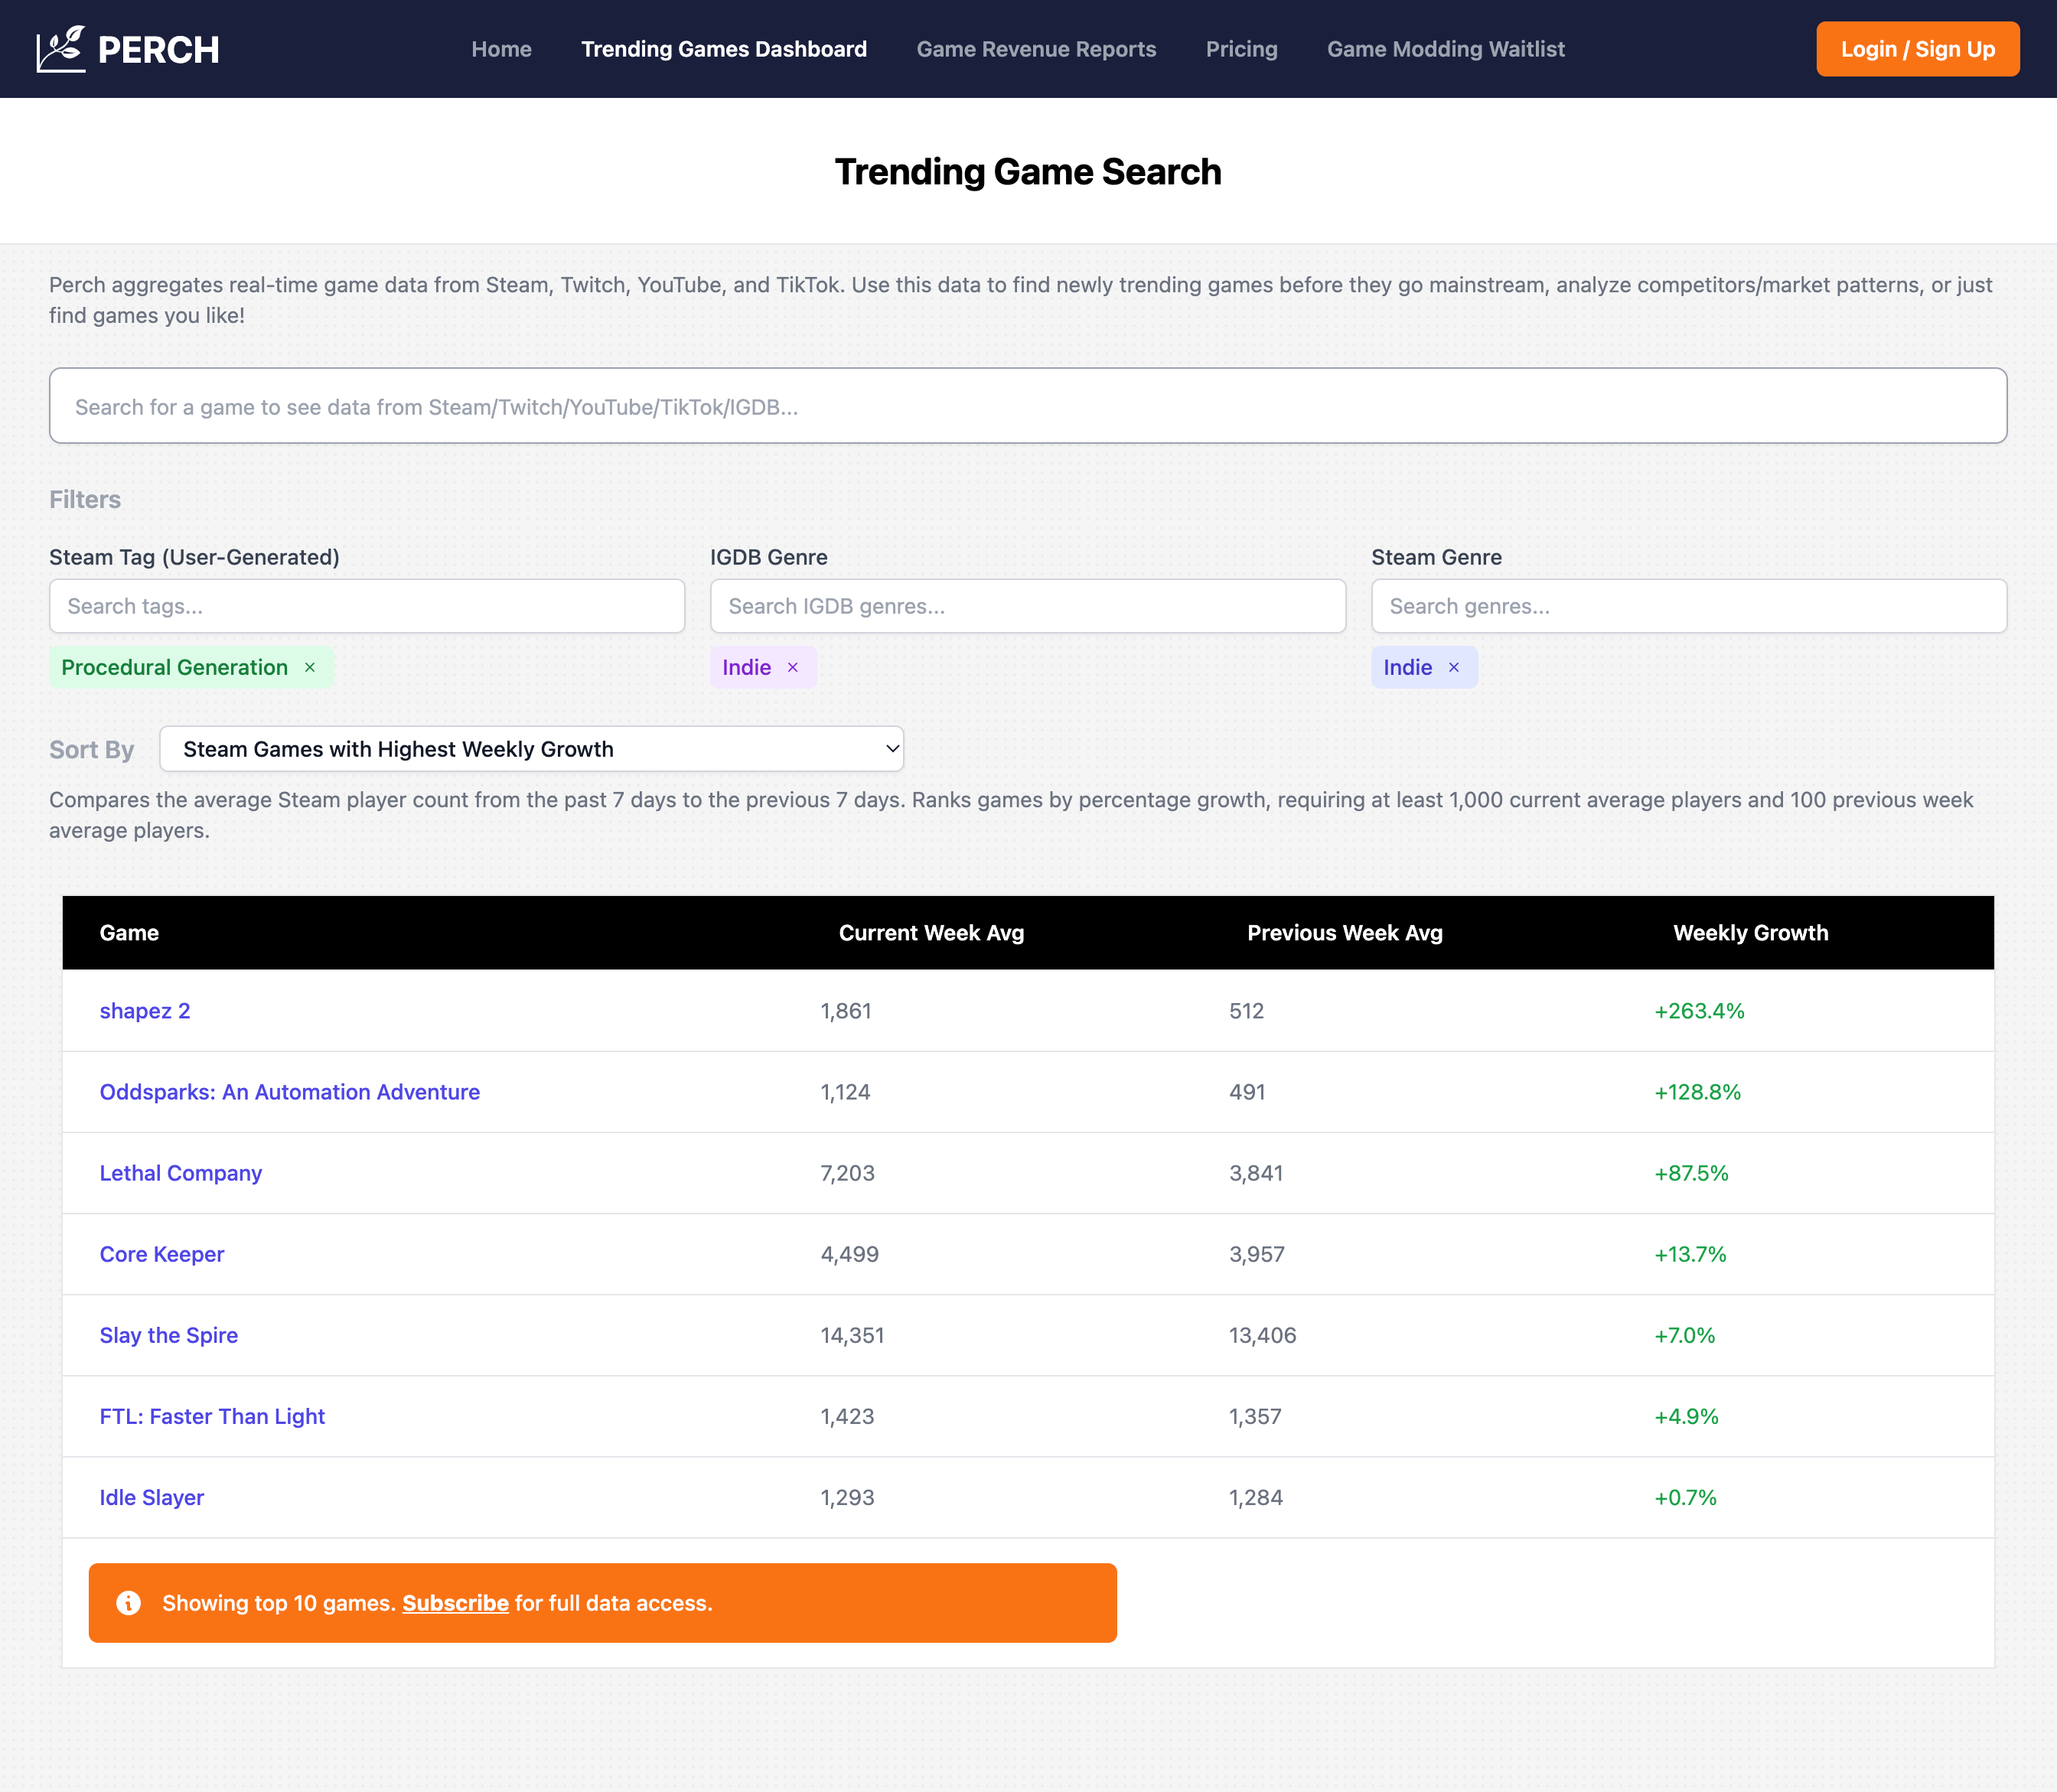Open the Idle Slayer game link
The height and width of the screenshot is (1792, 2057).
[x=152, y=1497]
